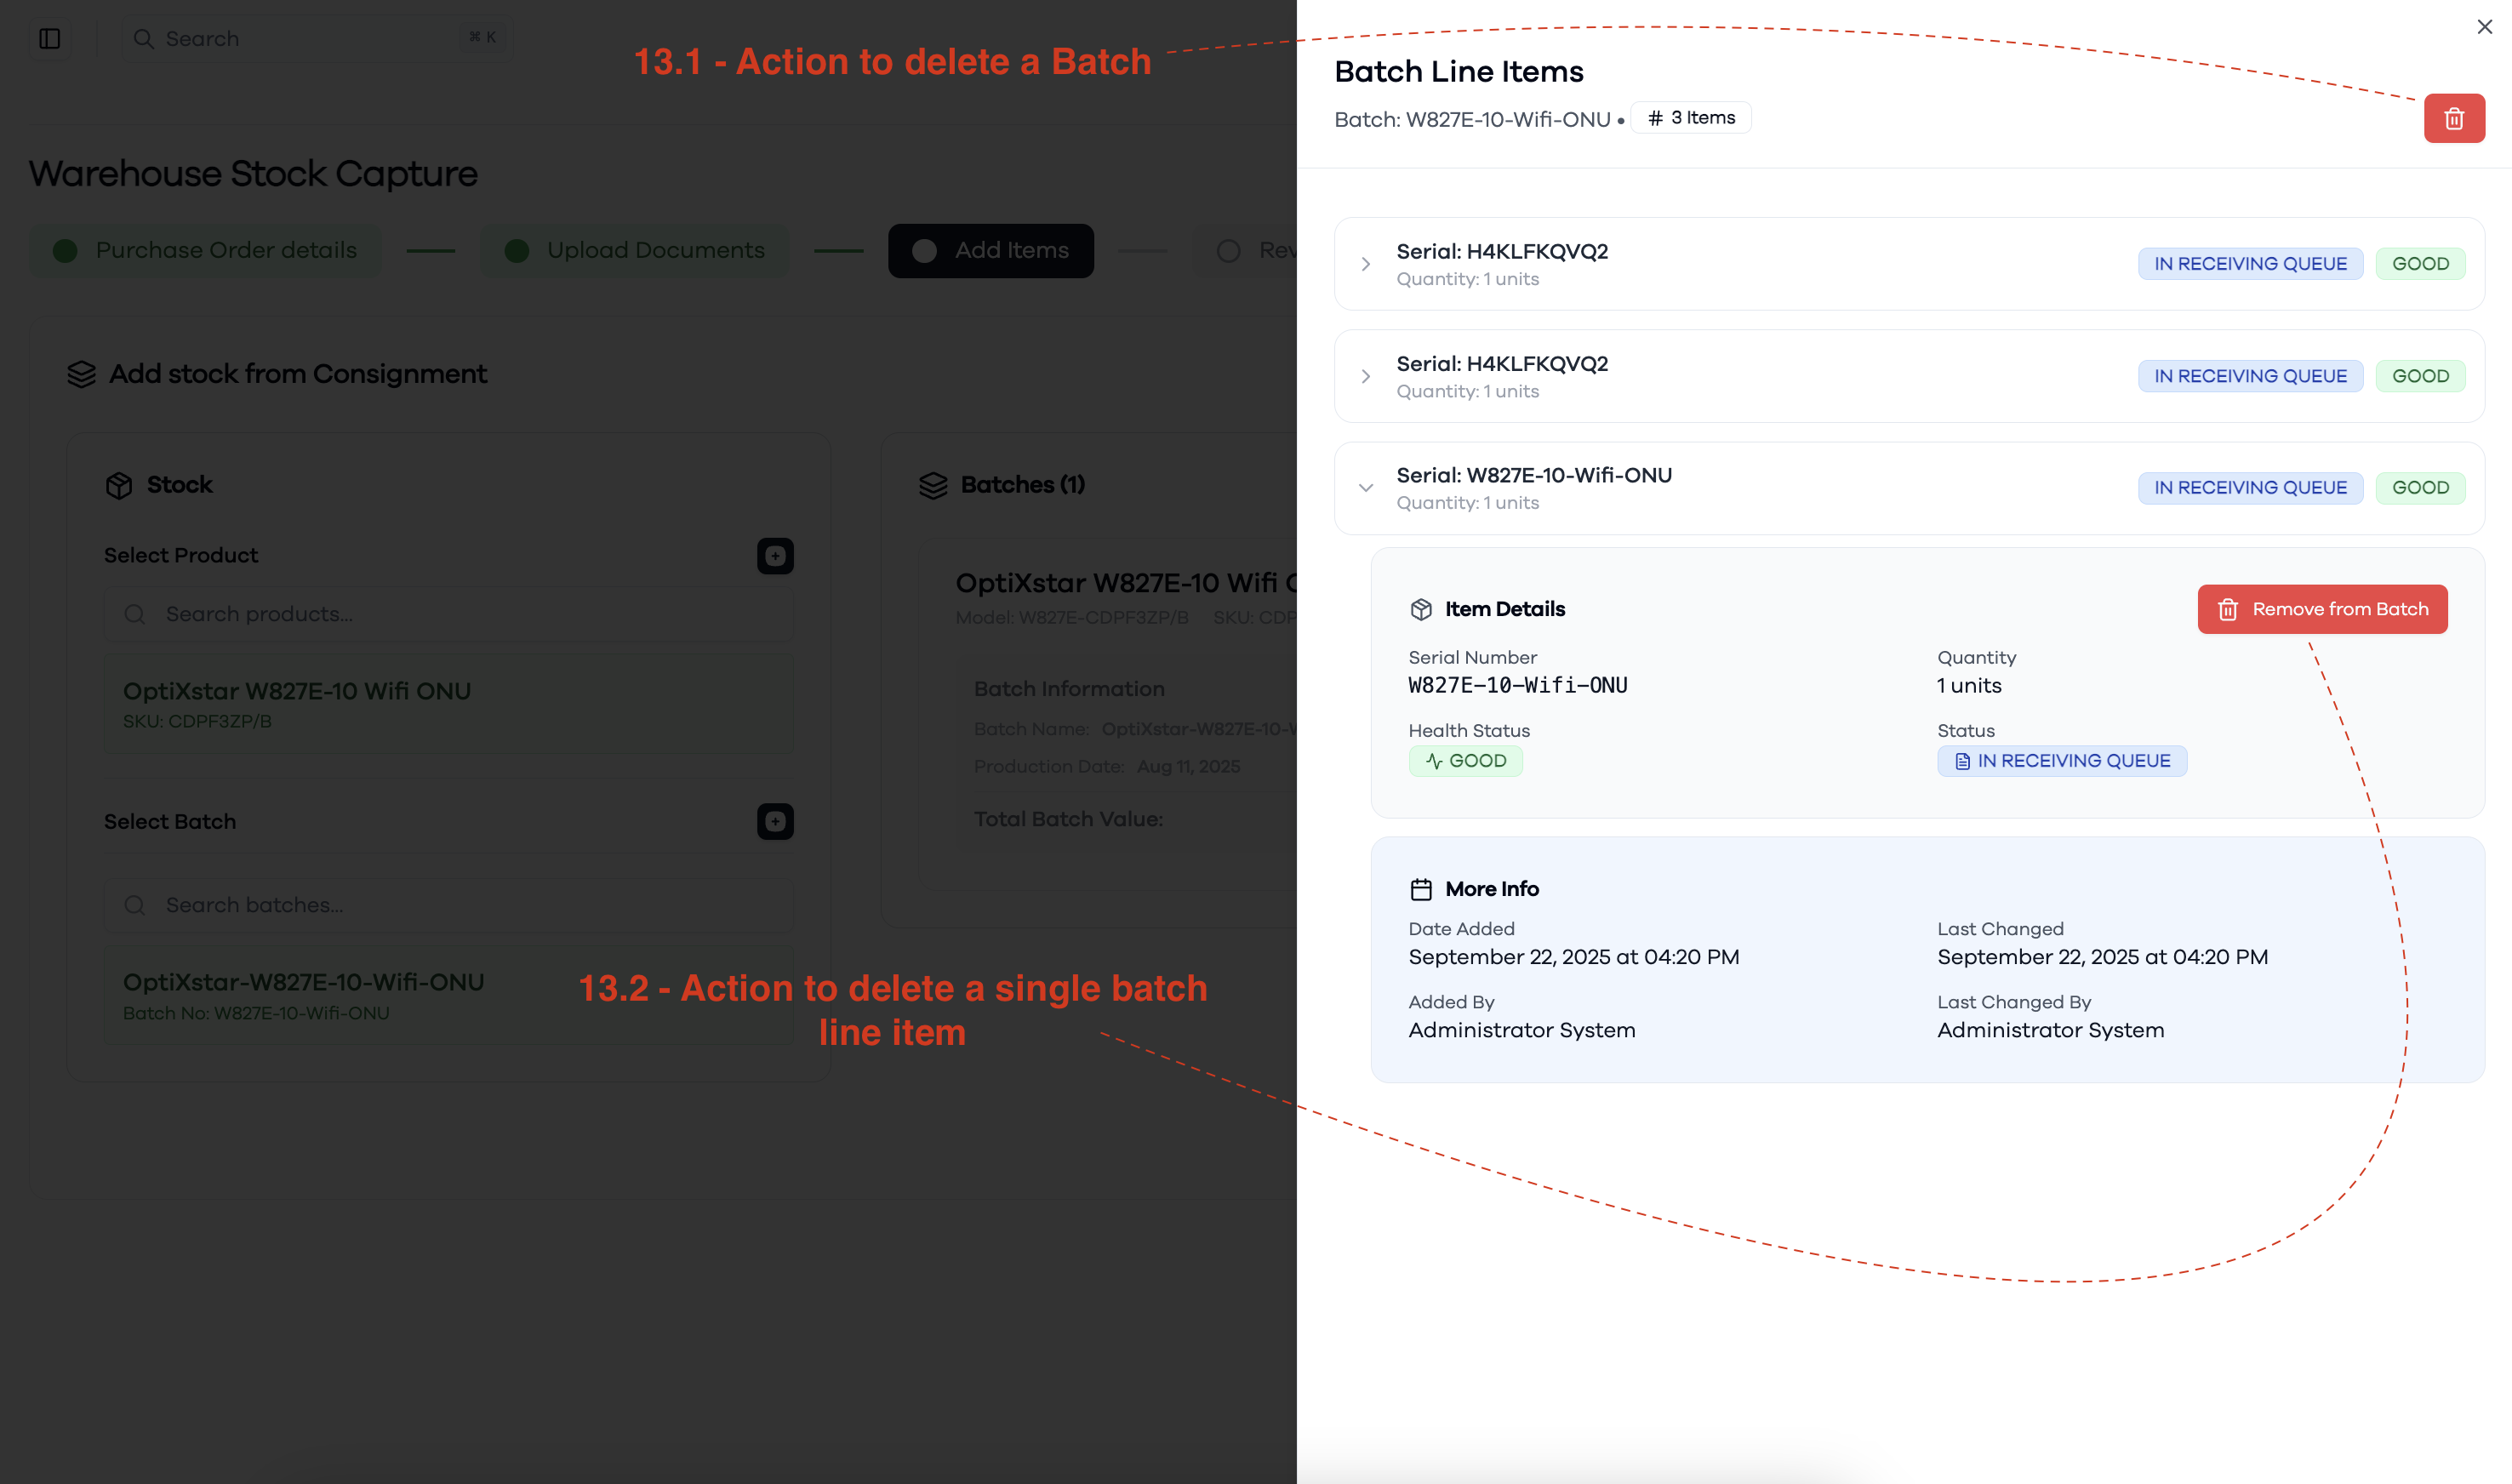The image size is (2512, 1484).
Task: Click the serial number value W827E-10-Wifi-ONU
Action: click(1517, 685)
